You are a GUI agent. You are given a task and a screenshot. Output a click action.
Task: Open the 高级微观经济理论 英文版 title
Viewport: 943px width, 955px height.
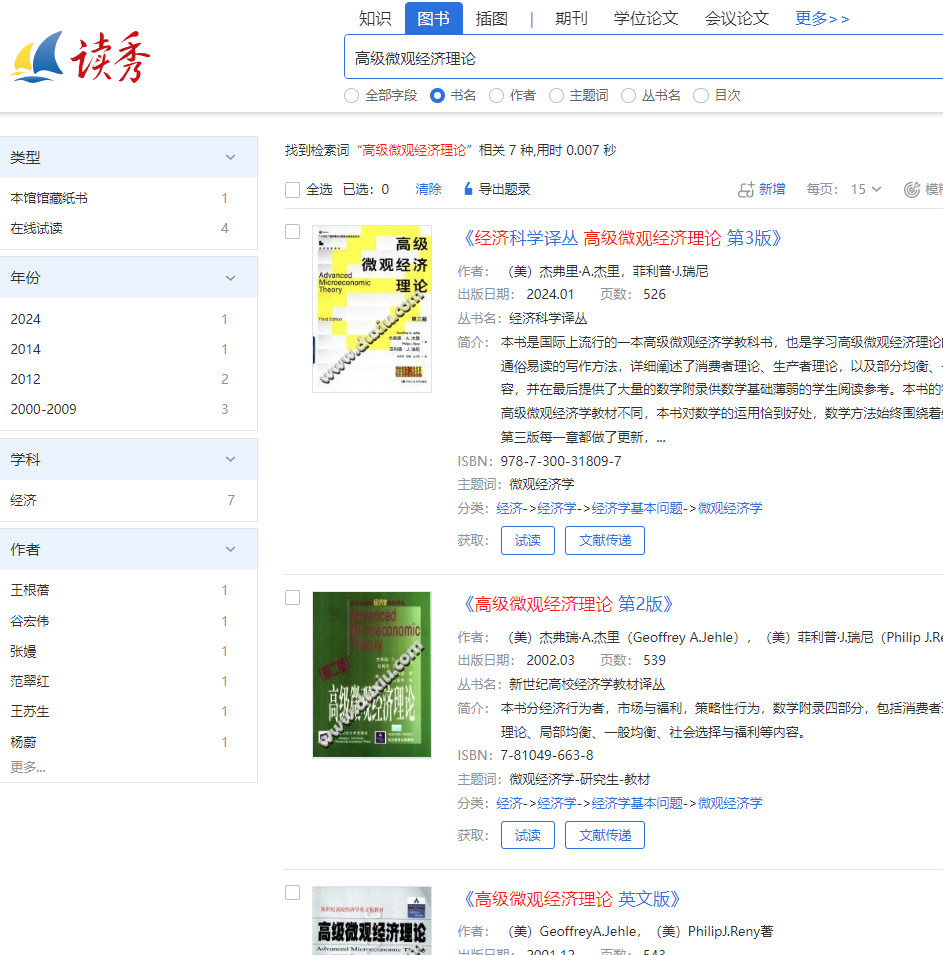click(572, 899)
